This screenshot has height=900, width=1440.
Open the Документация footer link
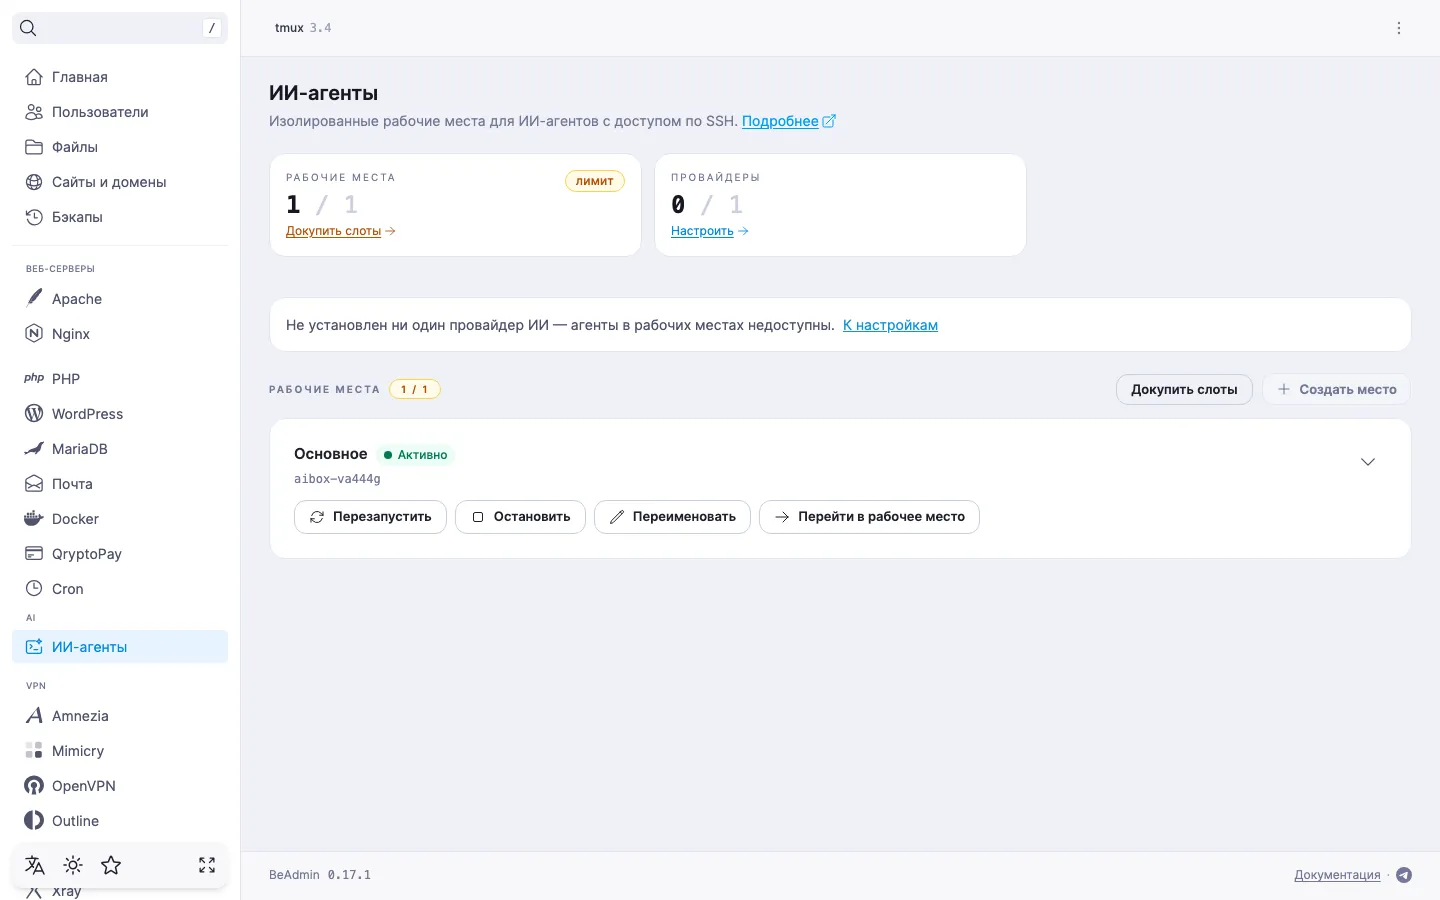pos(1337,875)
